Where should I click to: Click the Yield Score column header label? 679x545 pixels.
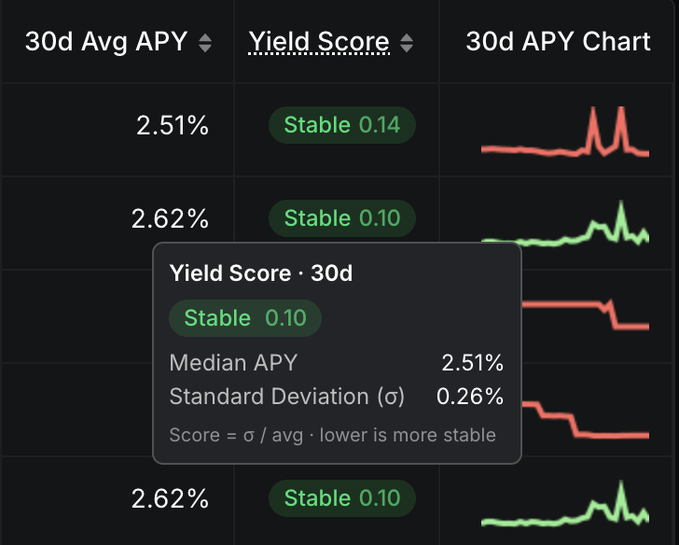coord(319,42)
